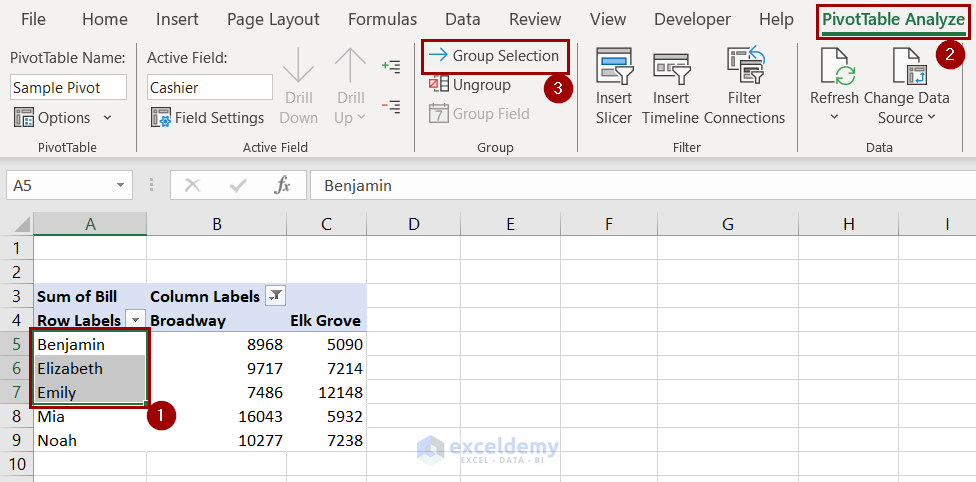Select column D header

coord(411,225)
